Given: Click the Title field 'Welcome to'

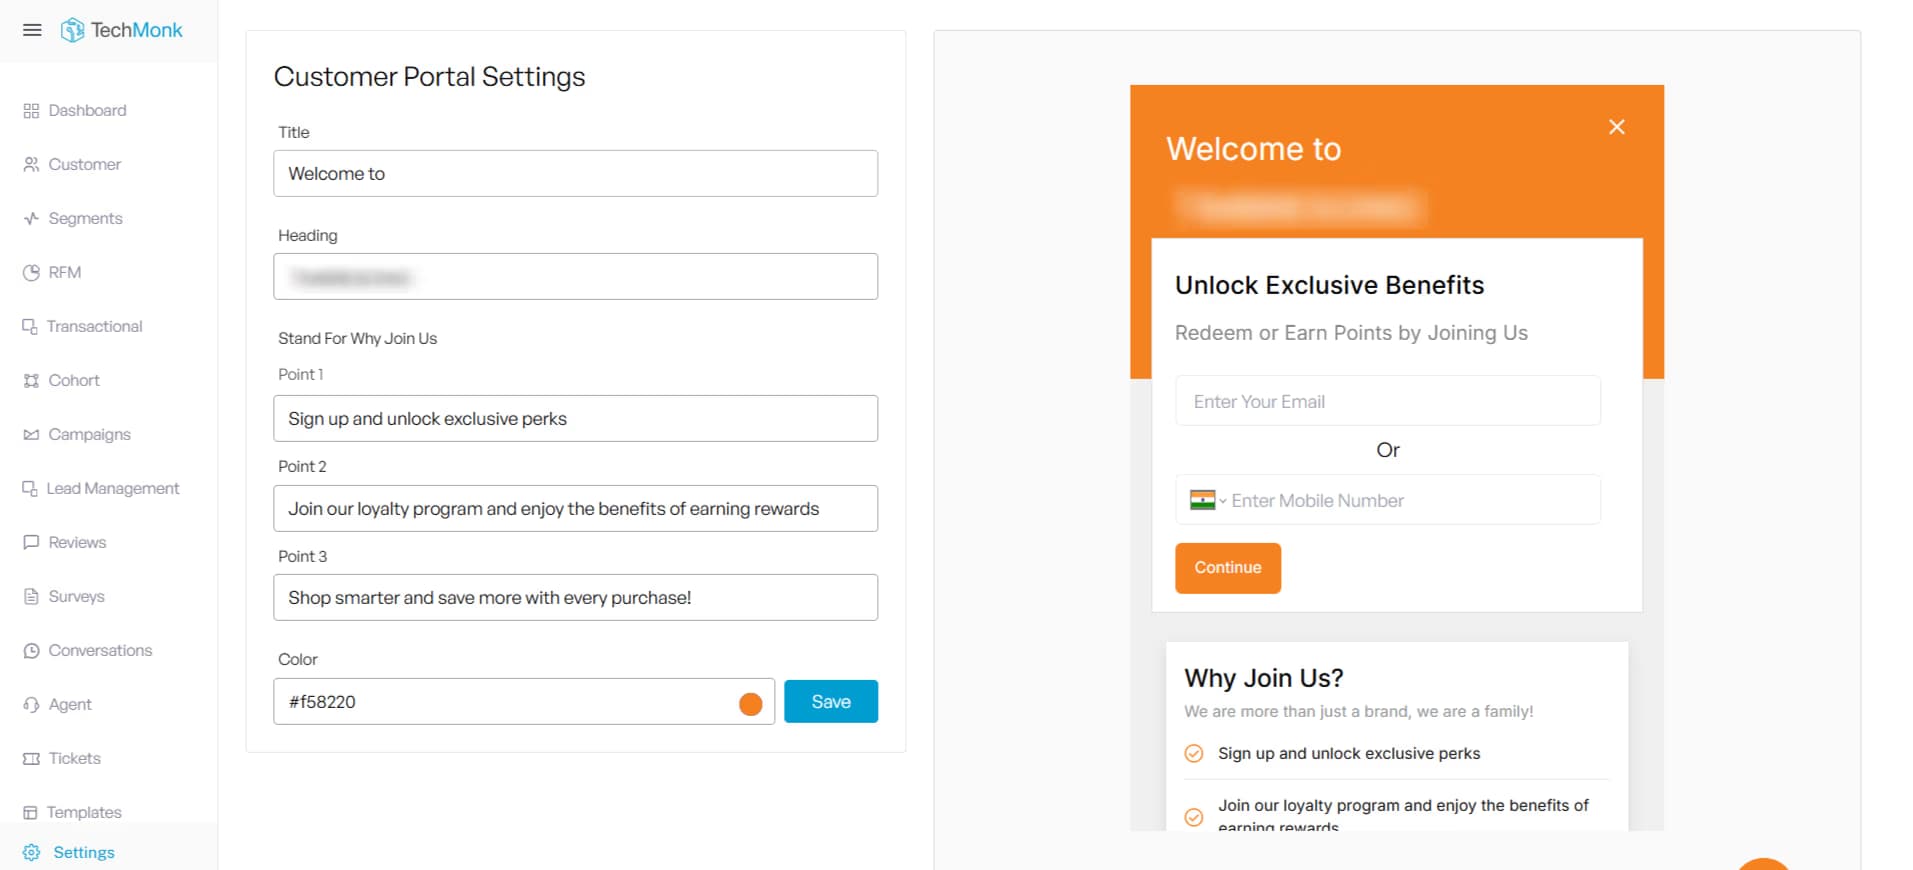Looking at the screenshot, I should coord(576,174).
